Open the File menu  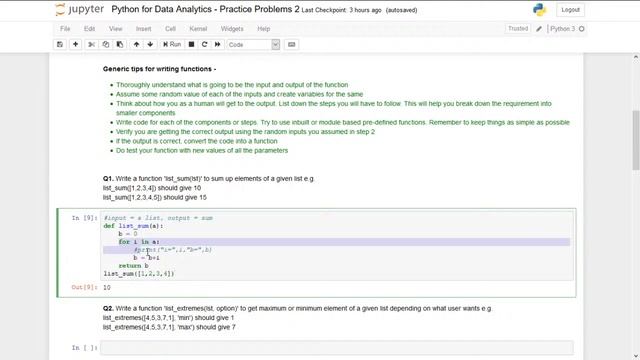tap(65, 29)
